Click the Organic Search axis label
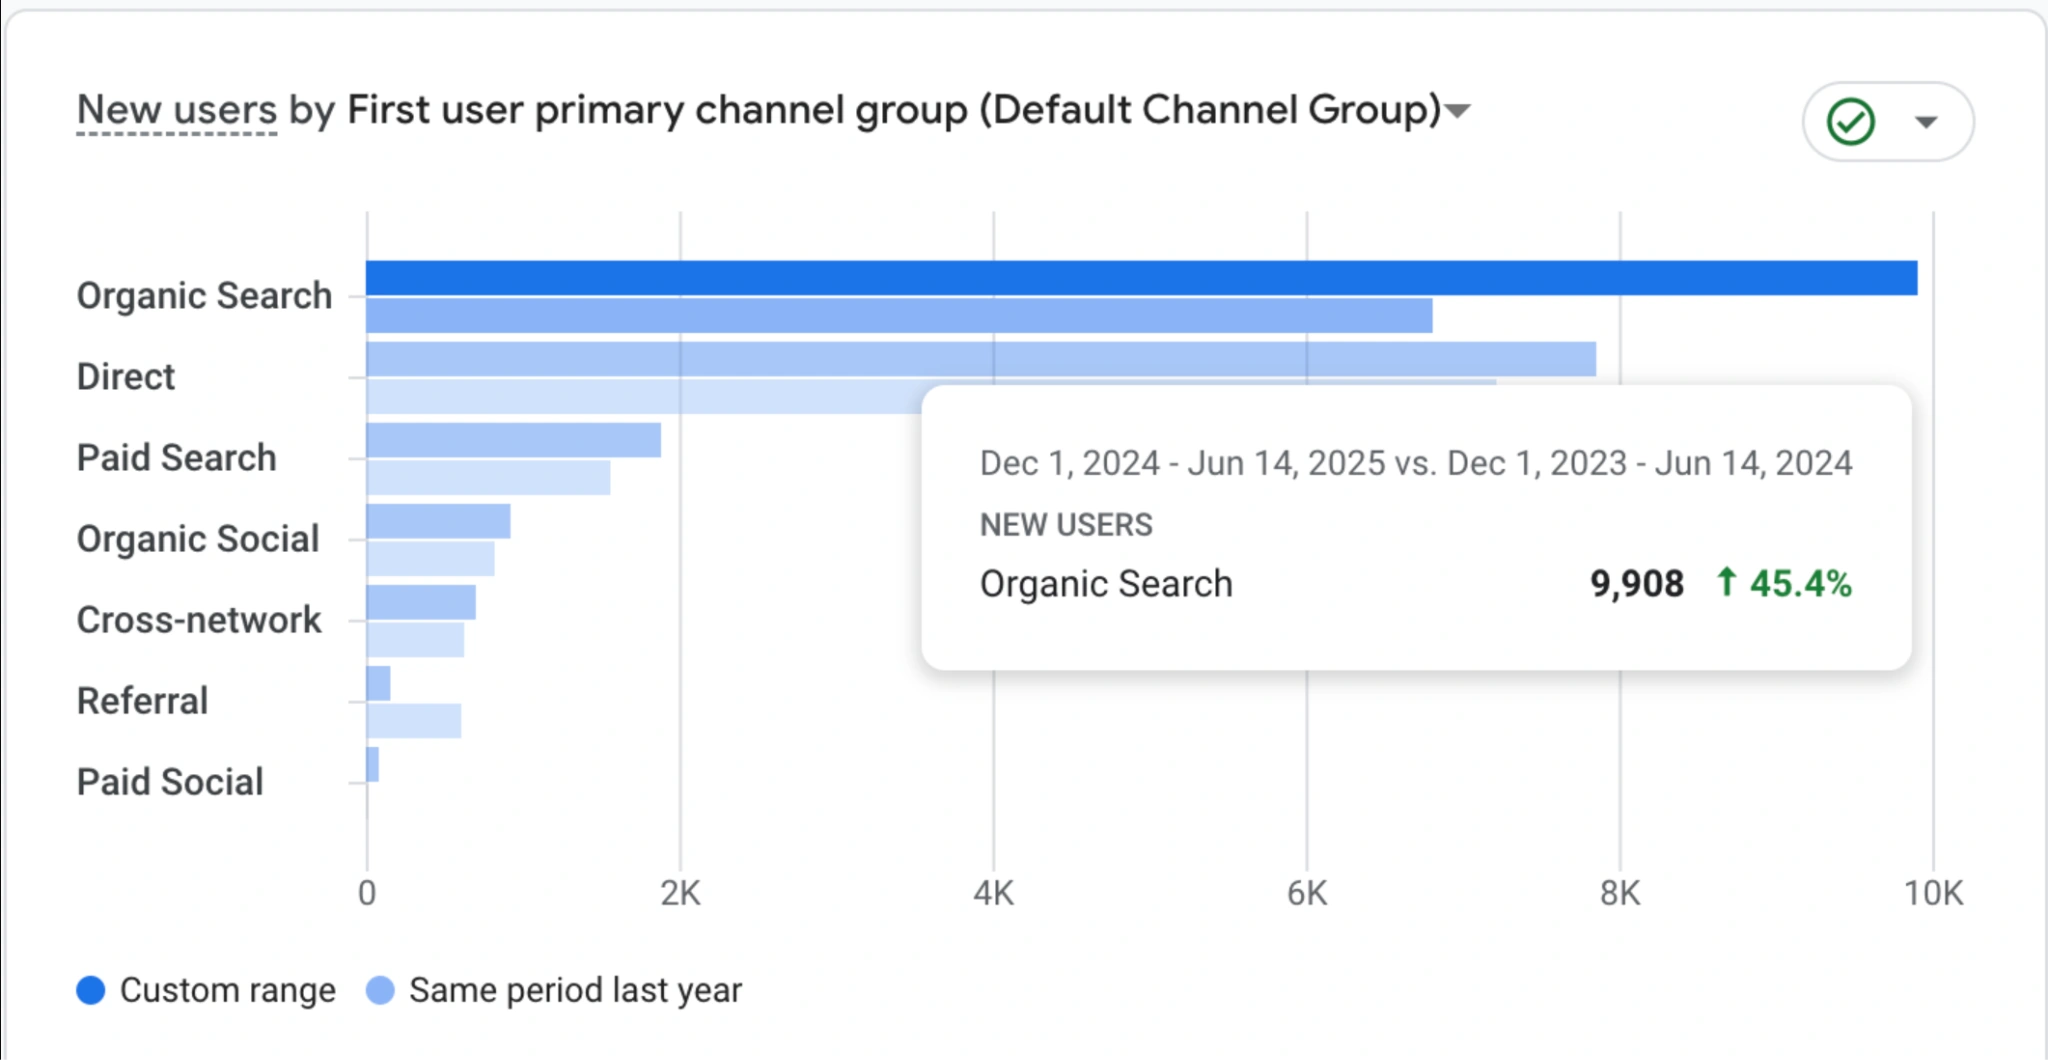Image resolution: width=2048 pixels, height=1060 pixels. [204, 296]
